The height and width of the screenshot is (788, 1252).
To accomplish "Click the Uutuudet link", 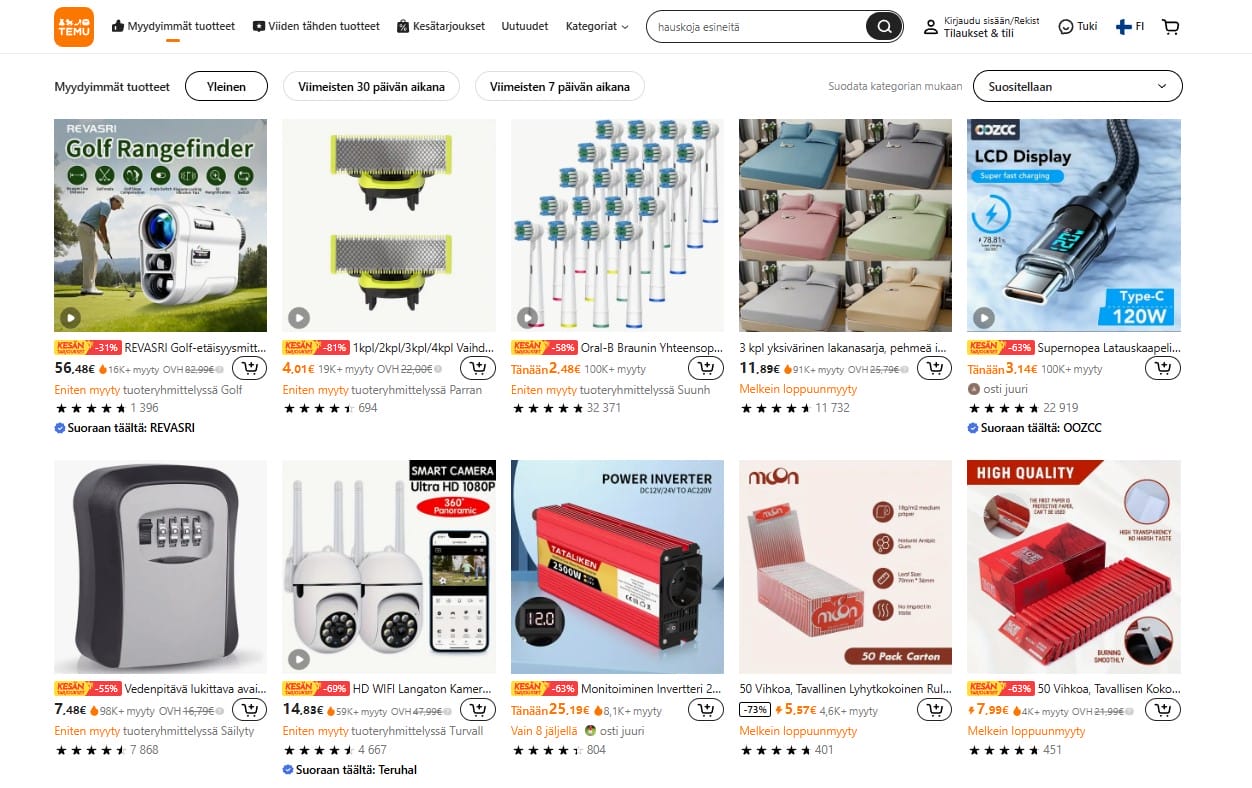I will click(x=525, y=27).
